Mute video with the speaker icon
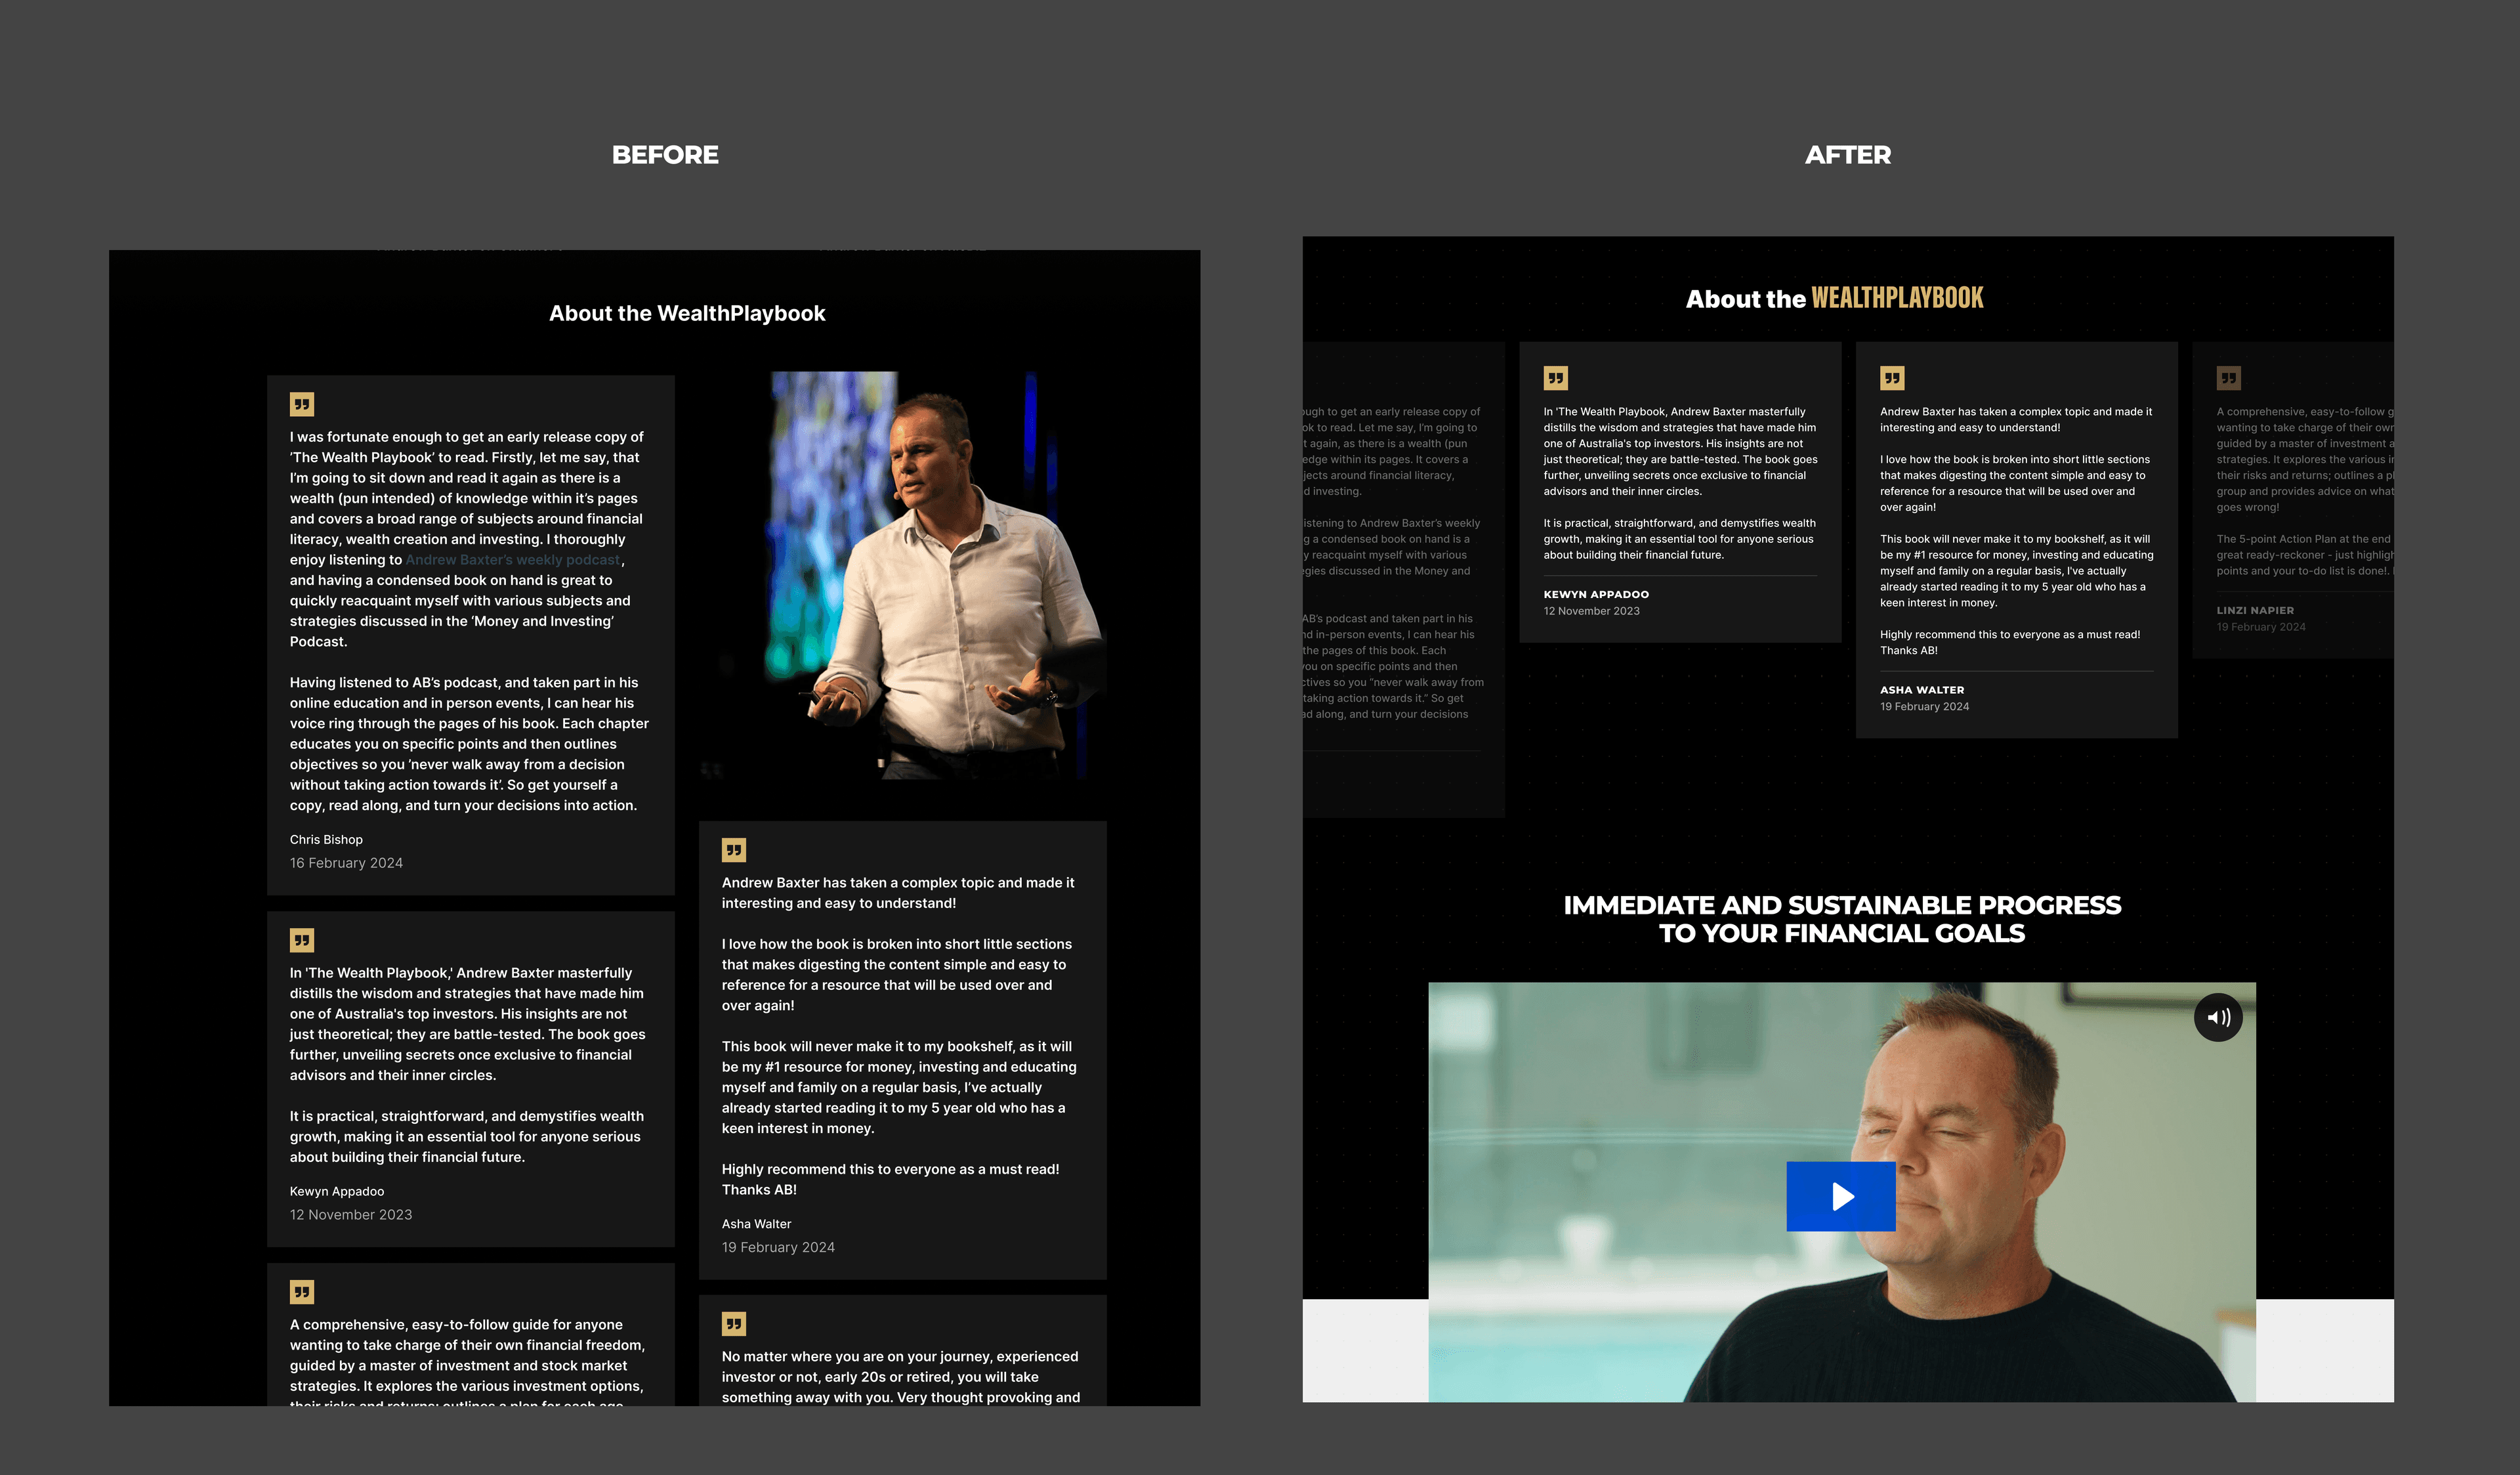The width and height of the screenshot is (2520, 1475). coord(2217,1017)
